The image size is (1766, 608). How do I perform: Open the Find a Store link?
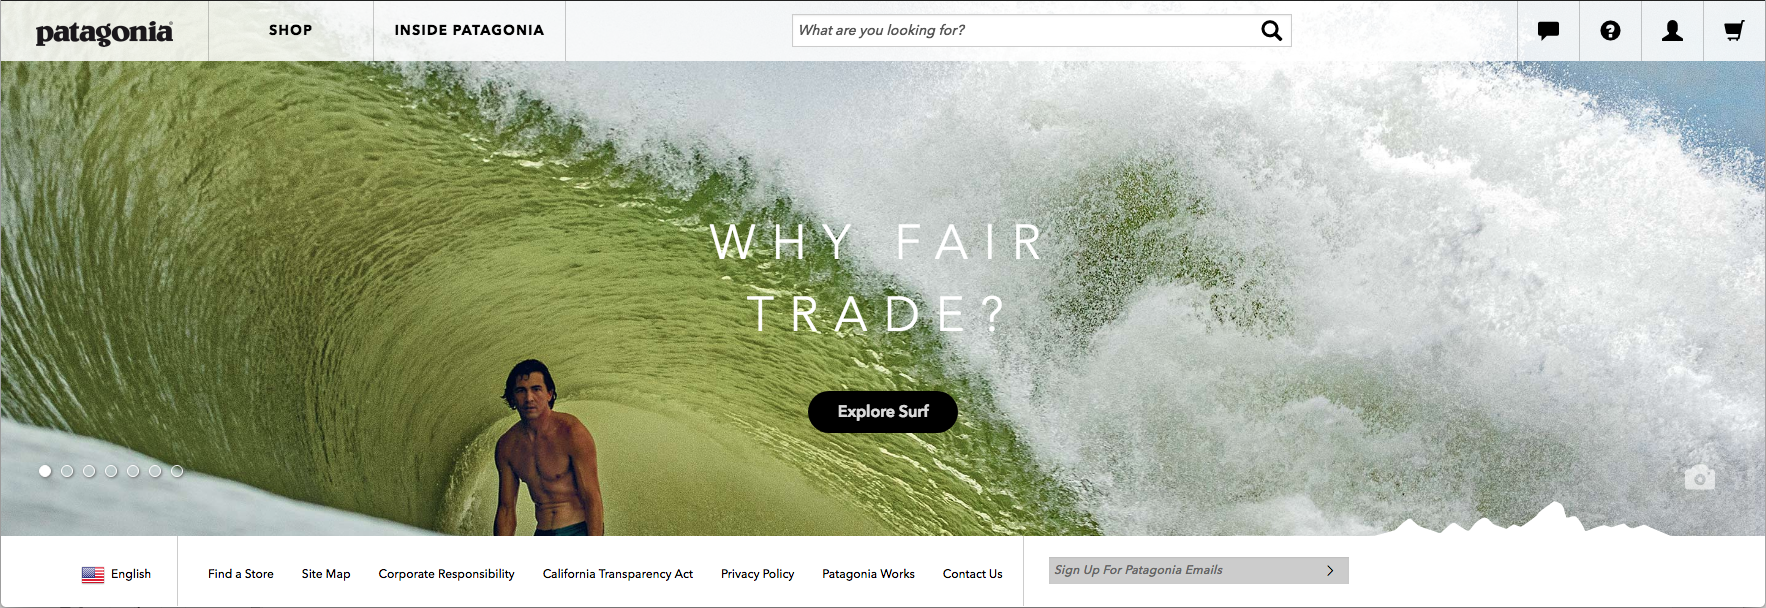pos(241,574)
